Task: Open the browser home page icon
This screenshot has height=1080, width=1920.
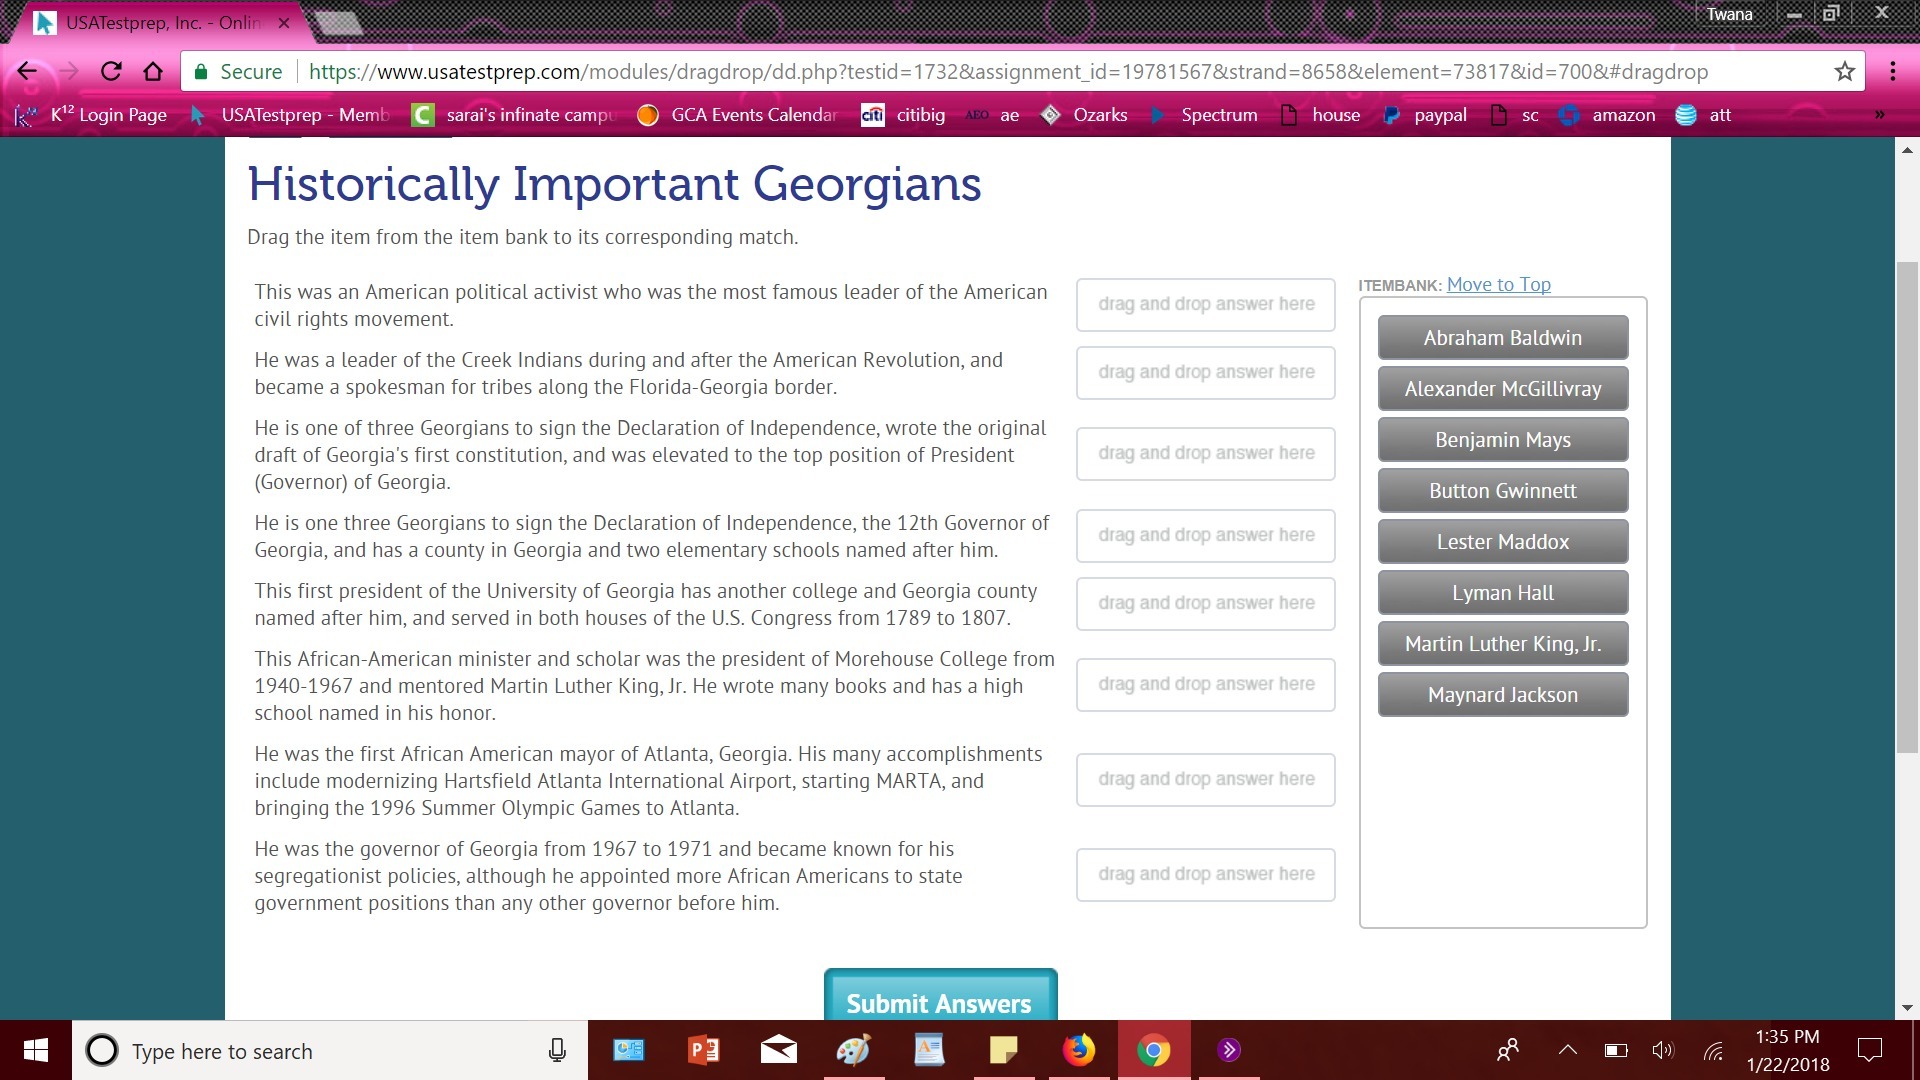Action: pos(153,71)
